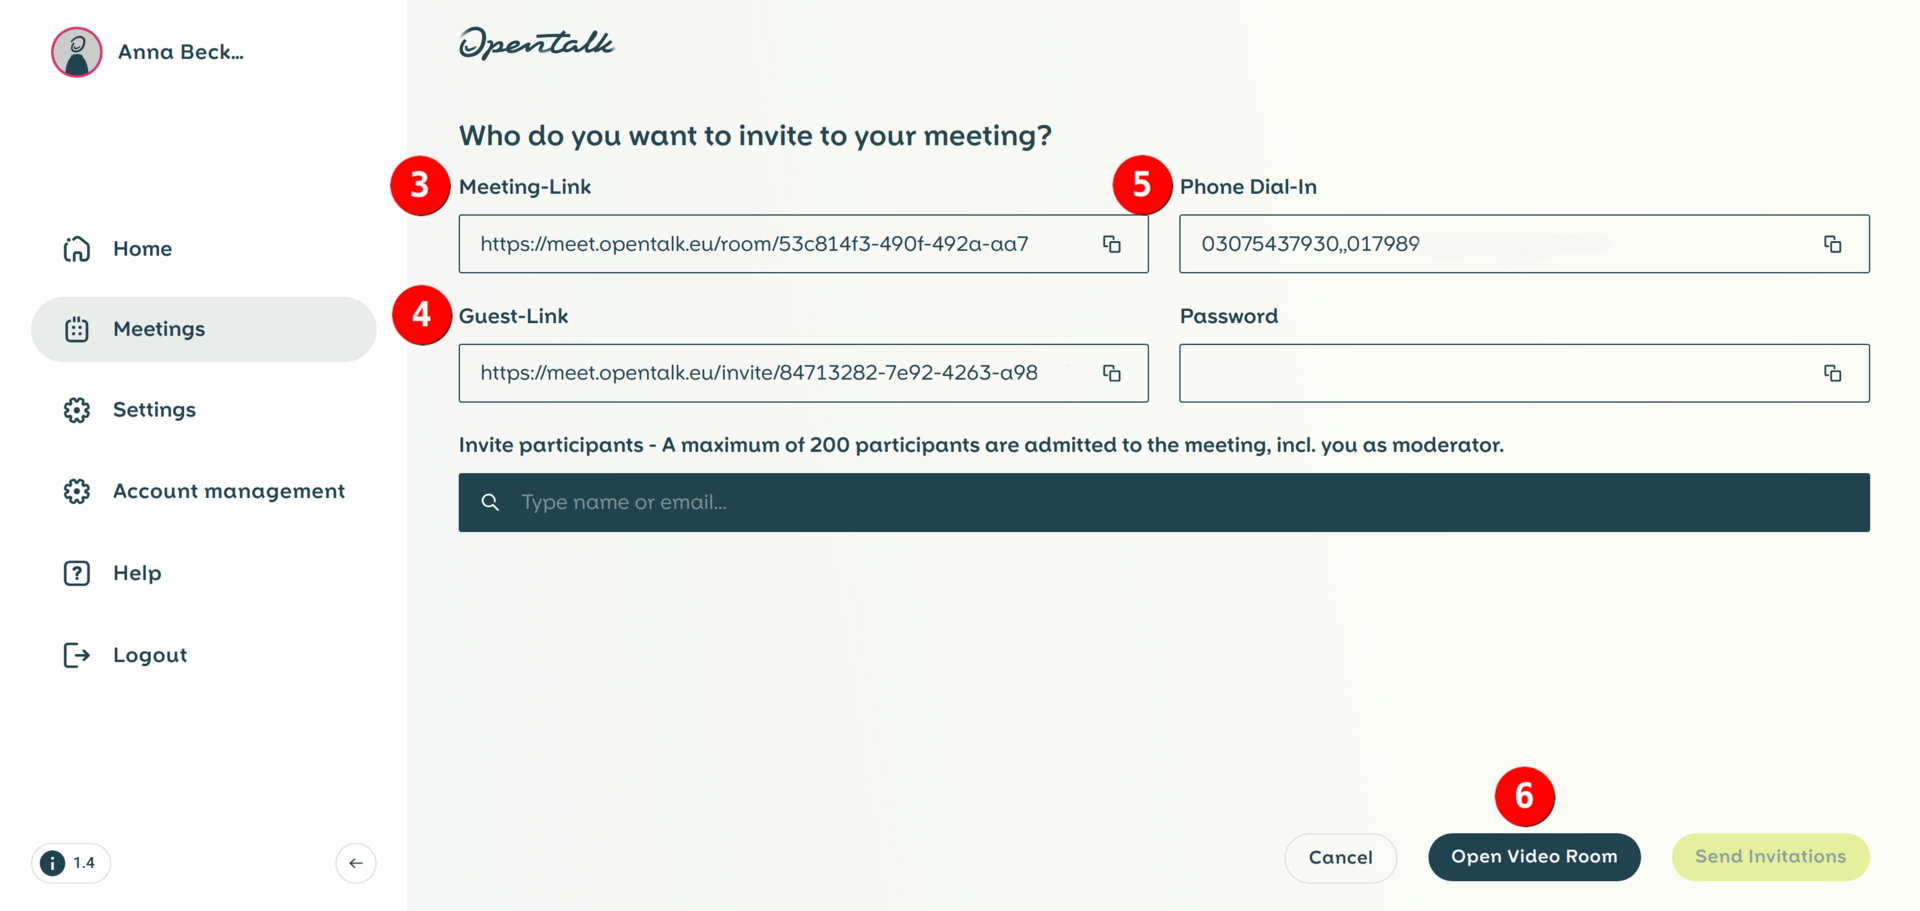
Task: Click the search magnifier in the participant bar
Action: (490, 501)
